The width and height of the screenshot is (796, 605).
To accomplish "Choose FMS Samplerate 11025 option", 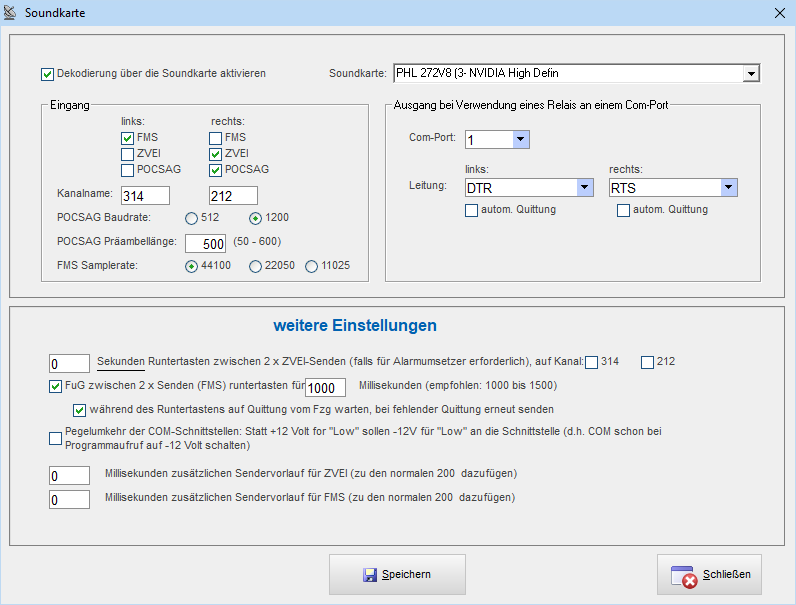I will click(312, 266).
